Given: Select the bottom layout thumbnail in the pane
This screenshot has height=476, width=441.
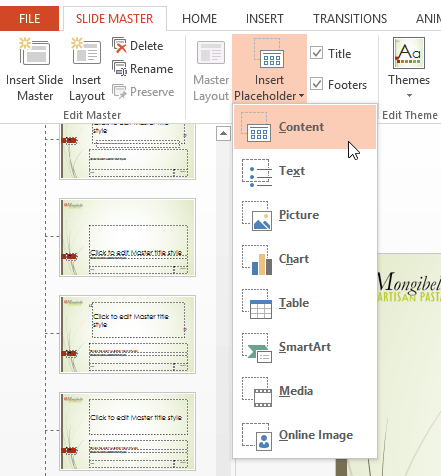Looking at the screenshot, I should coord(127,431).
